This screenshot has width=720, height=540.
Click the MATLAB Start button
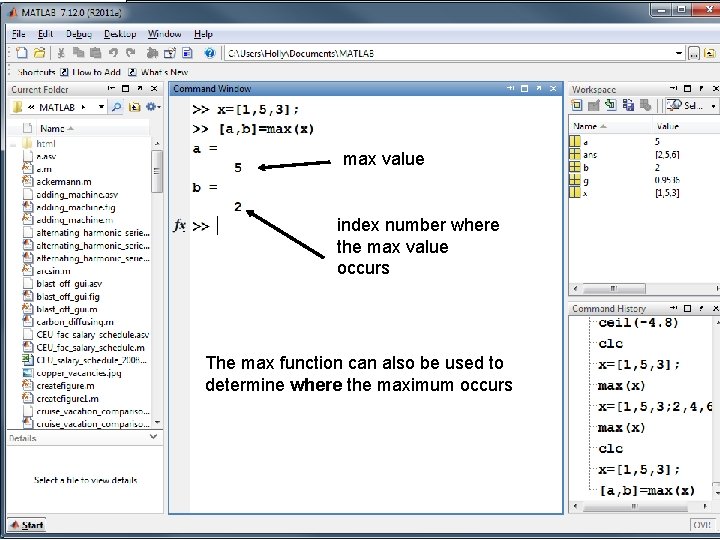27,525
